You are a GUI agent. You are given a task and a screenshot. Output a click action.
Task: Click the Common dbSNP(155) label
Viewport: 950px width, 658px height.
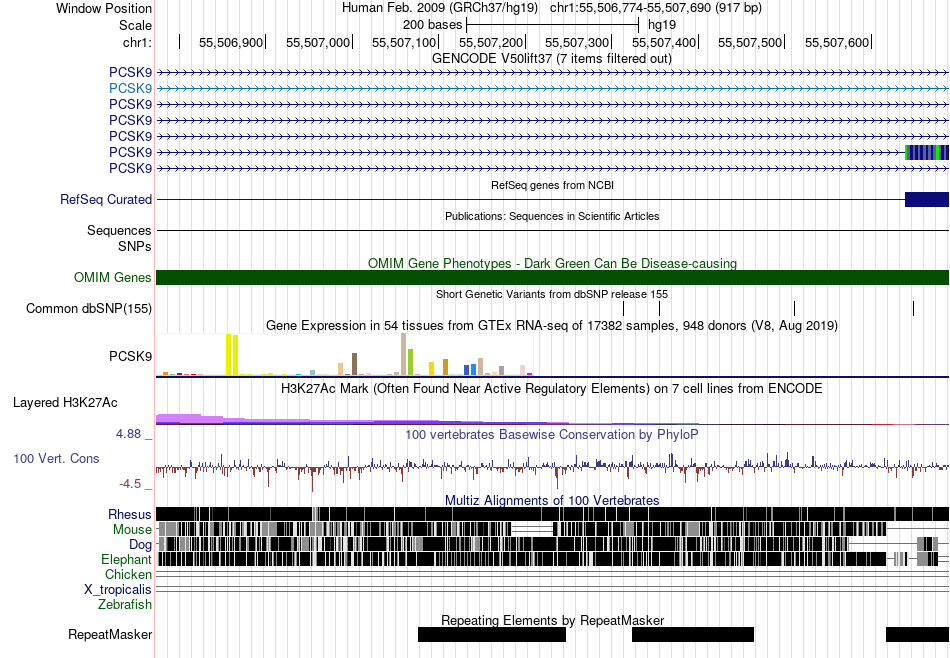[89, 309]
